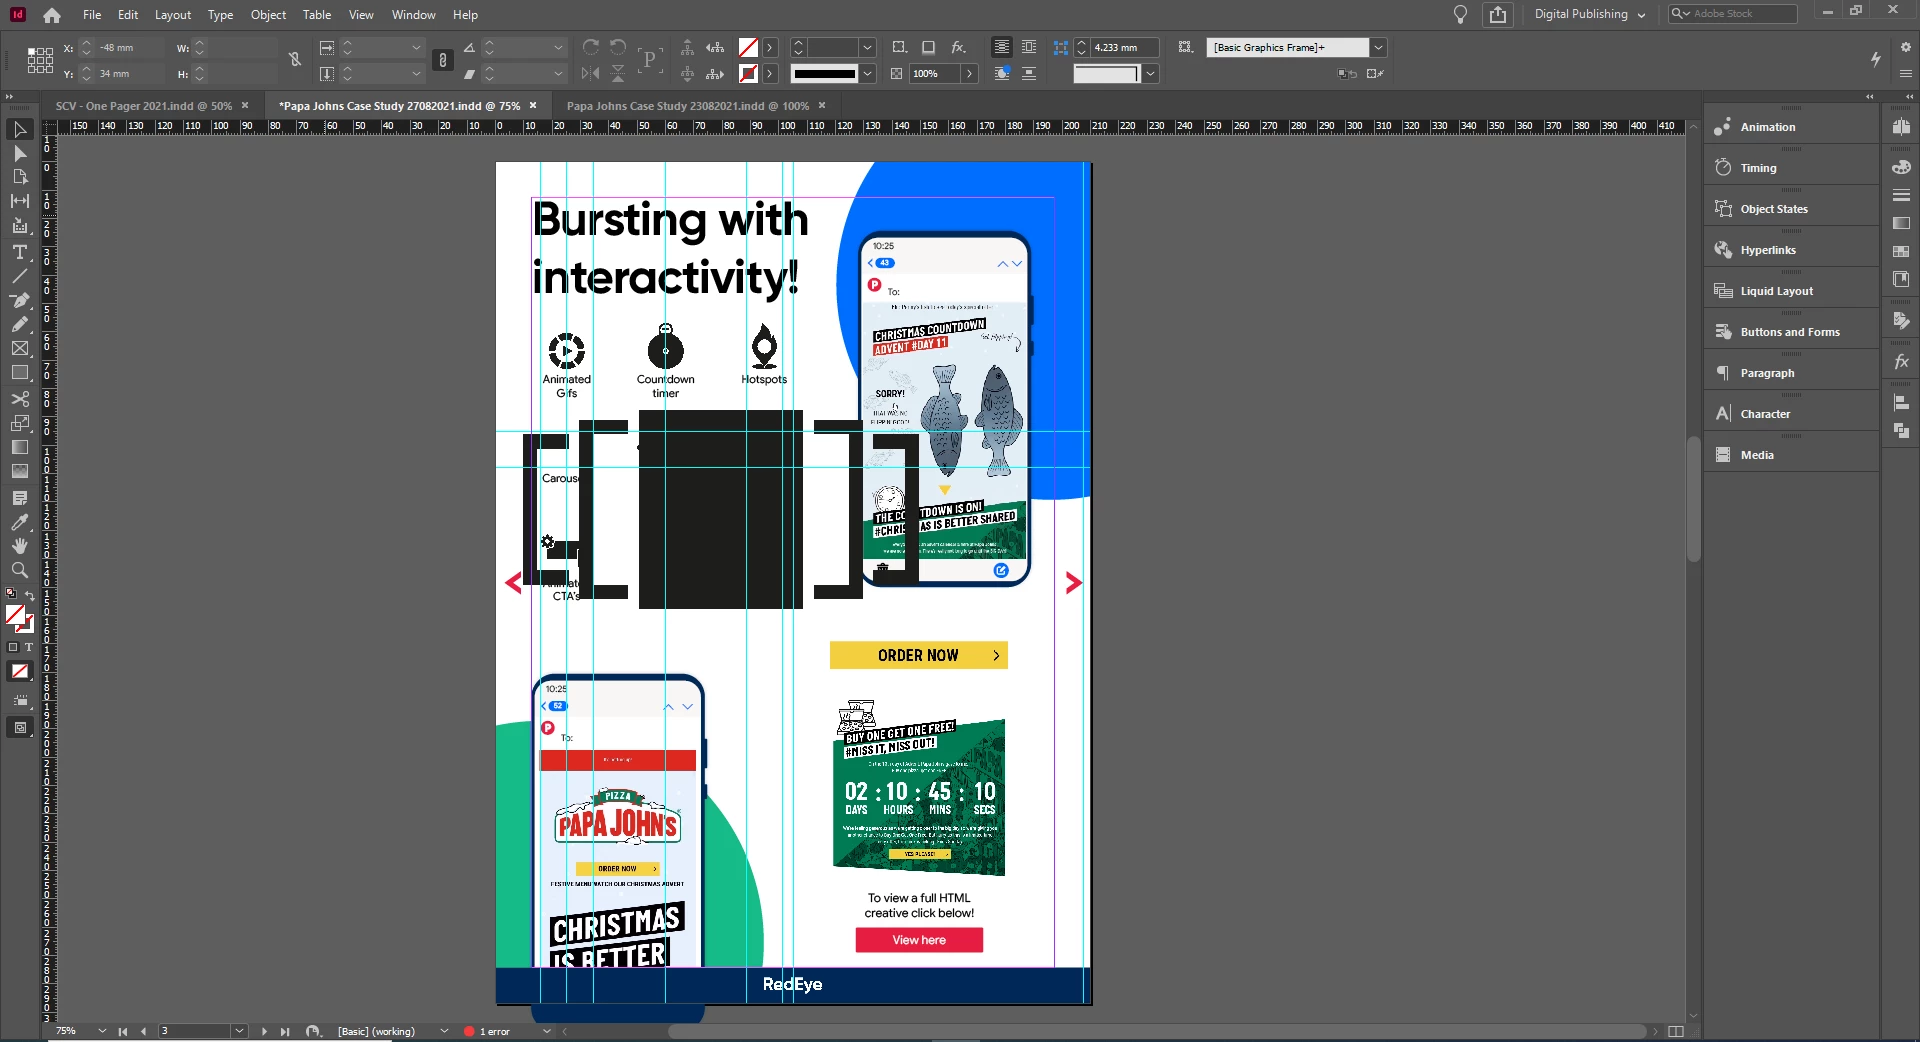The image size is (1920, 1042).
Task: Switch to Papa Johns Case Study 23082021 tab
Action: (x=687, y=106)
